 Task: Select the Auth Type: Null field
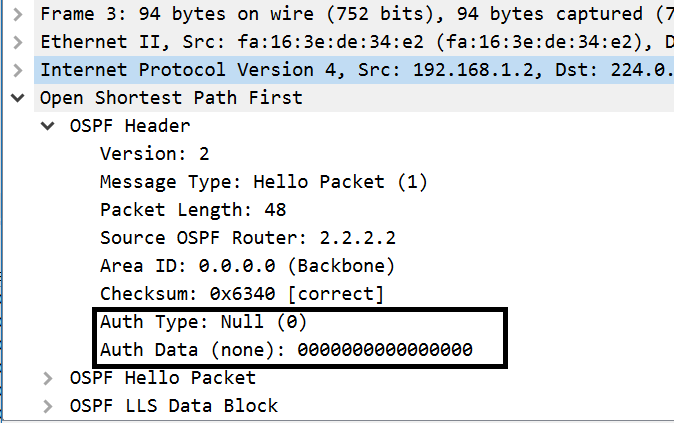coord(204,322)
